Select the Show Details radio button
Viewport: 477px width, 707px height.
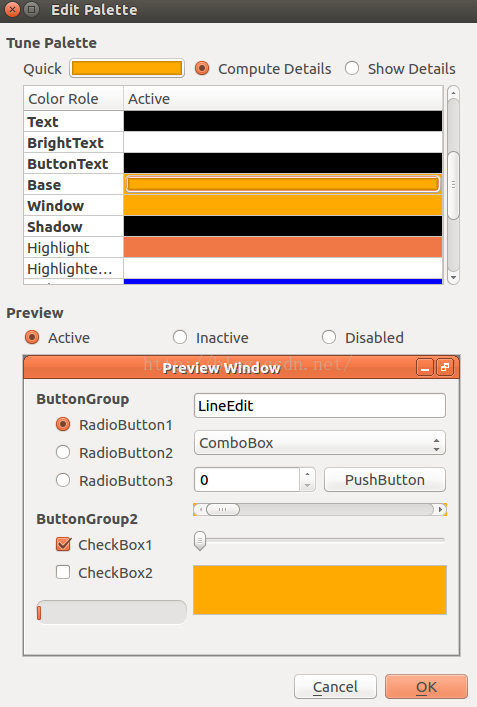[352, 68]
